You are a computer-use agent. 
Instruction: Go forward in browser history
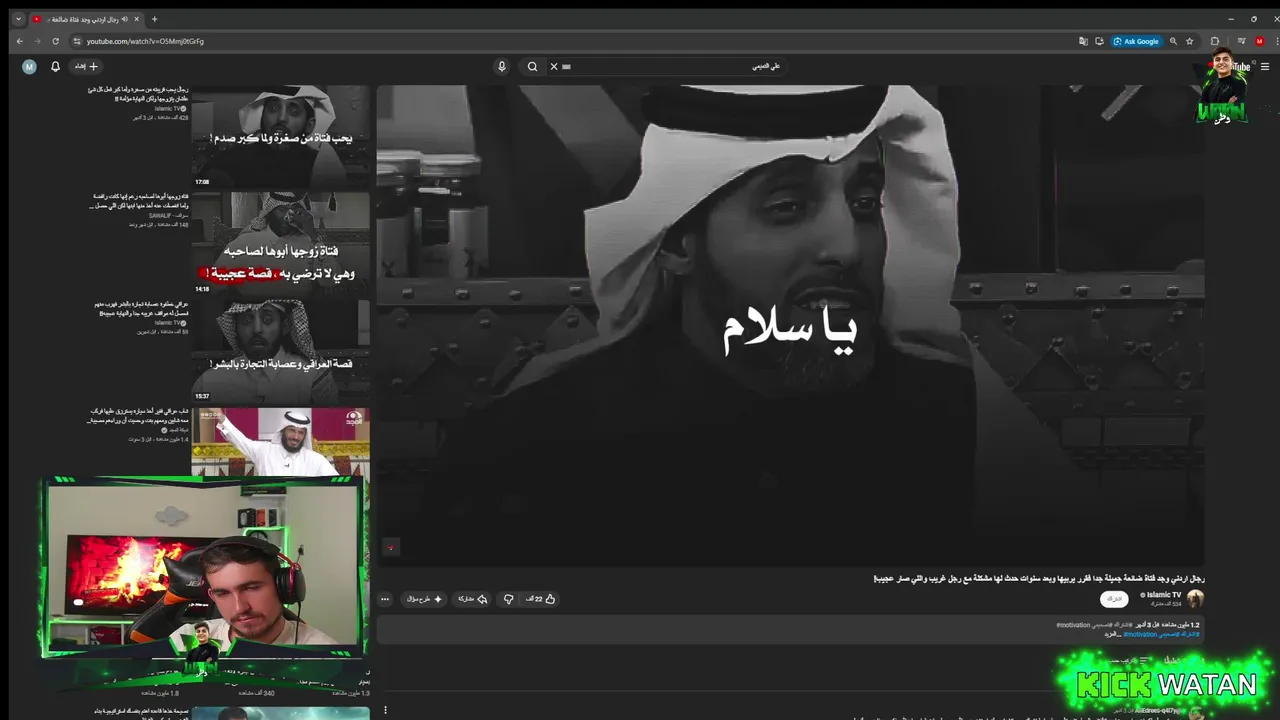(37, 41)
